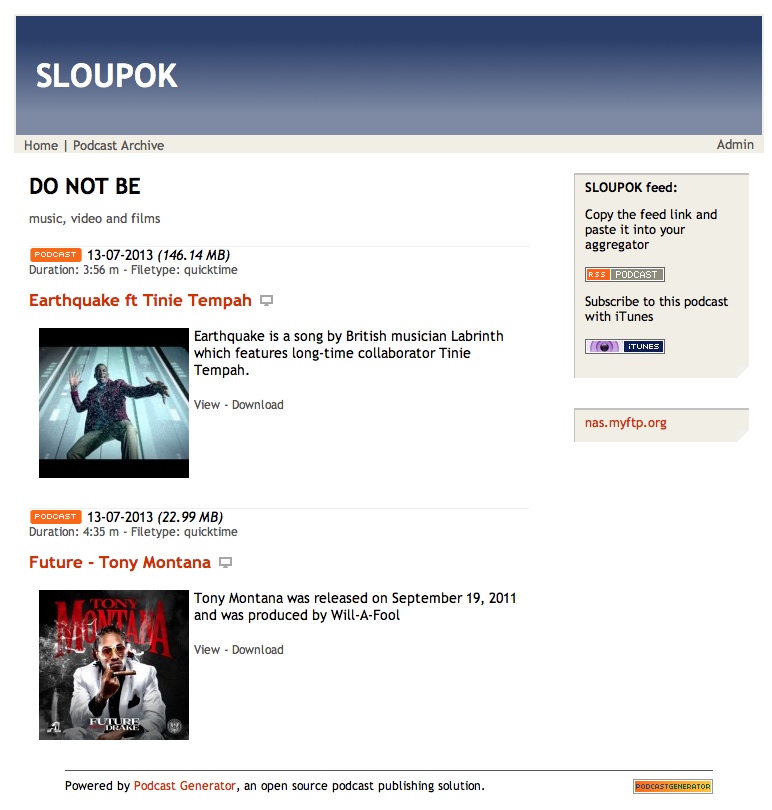Download the Earthquake episode
The width and height of the screenshot is (772, 810).
pos(257,404)
